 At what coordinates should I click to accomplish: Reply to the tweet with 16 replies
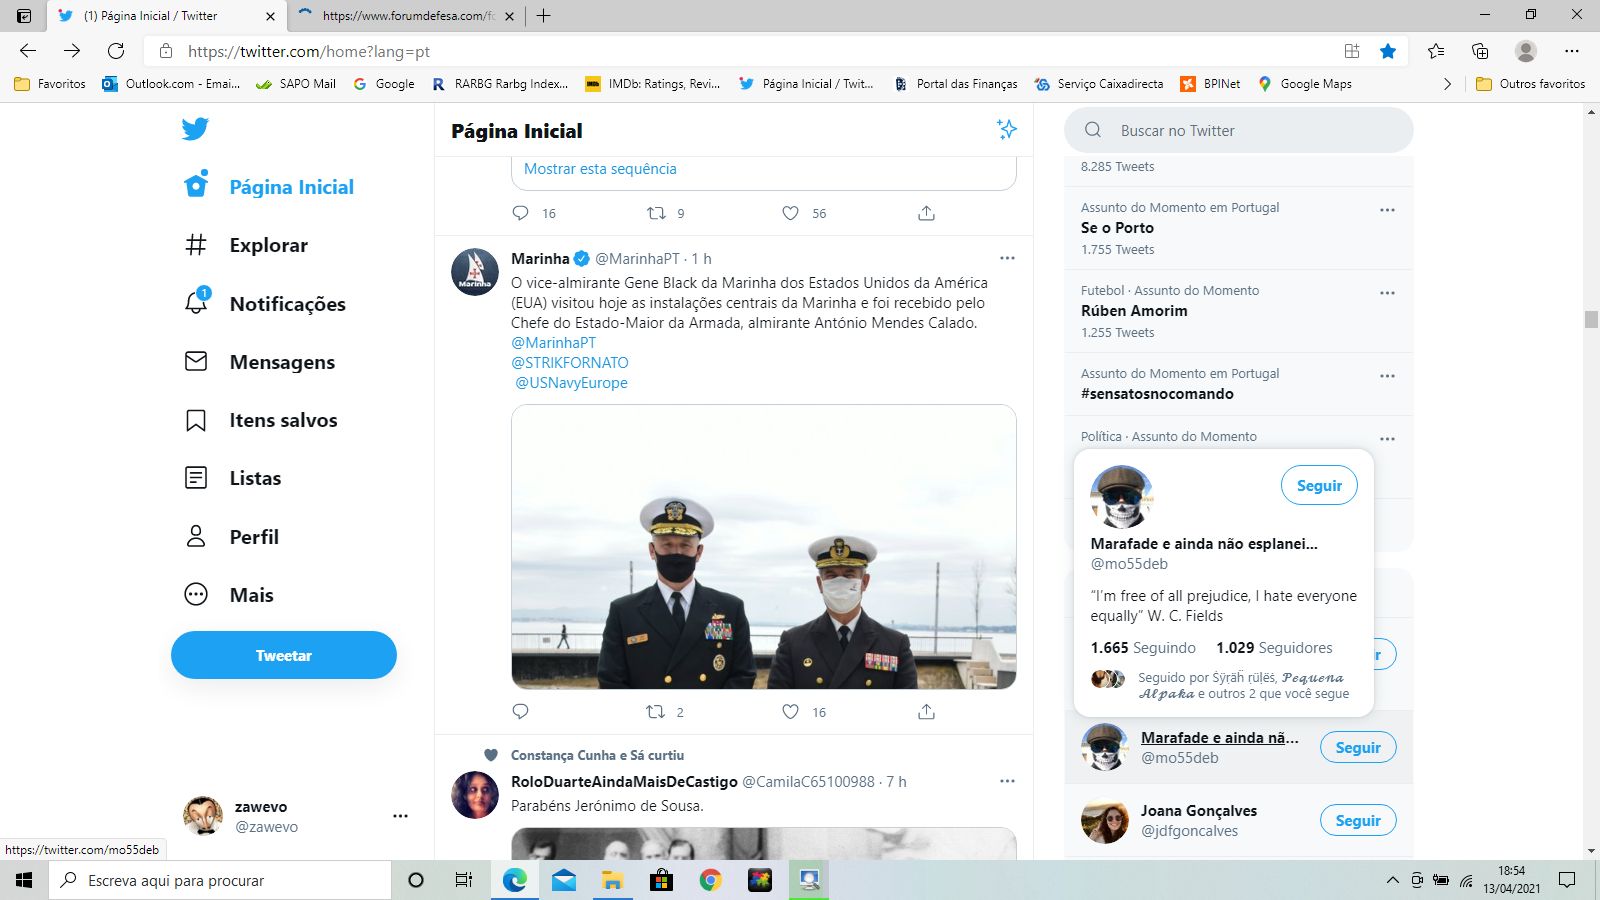click(520, 213)
